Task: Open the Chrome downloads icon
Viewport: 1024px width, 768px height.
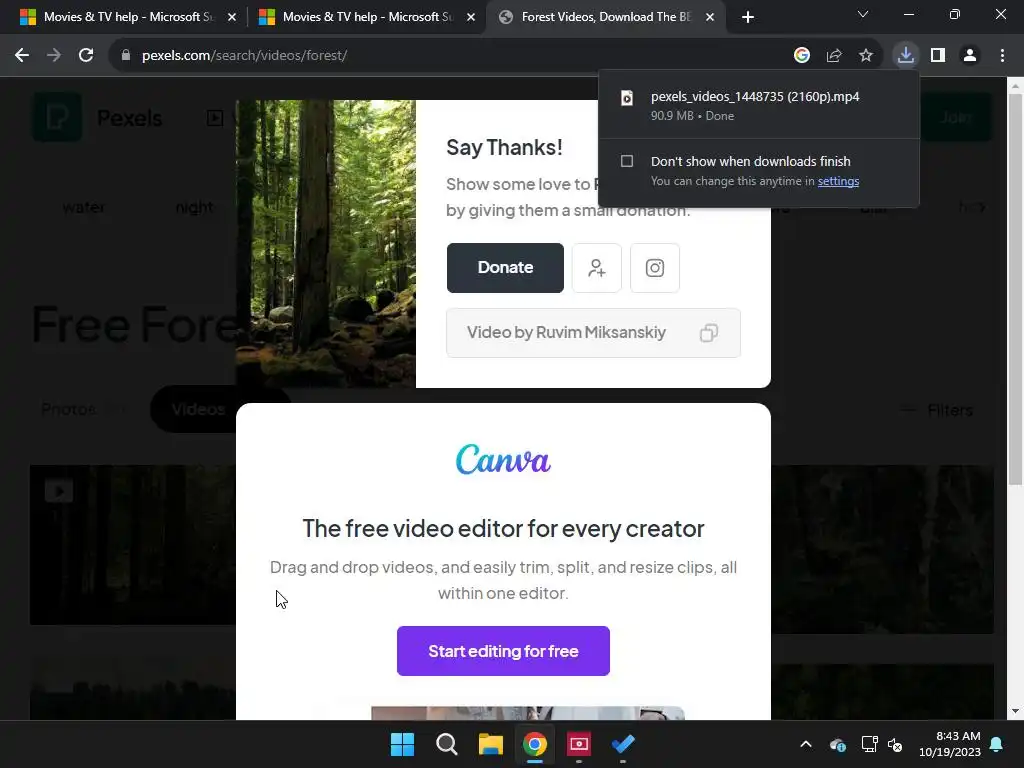Action: [906, 56]
